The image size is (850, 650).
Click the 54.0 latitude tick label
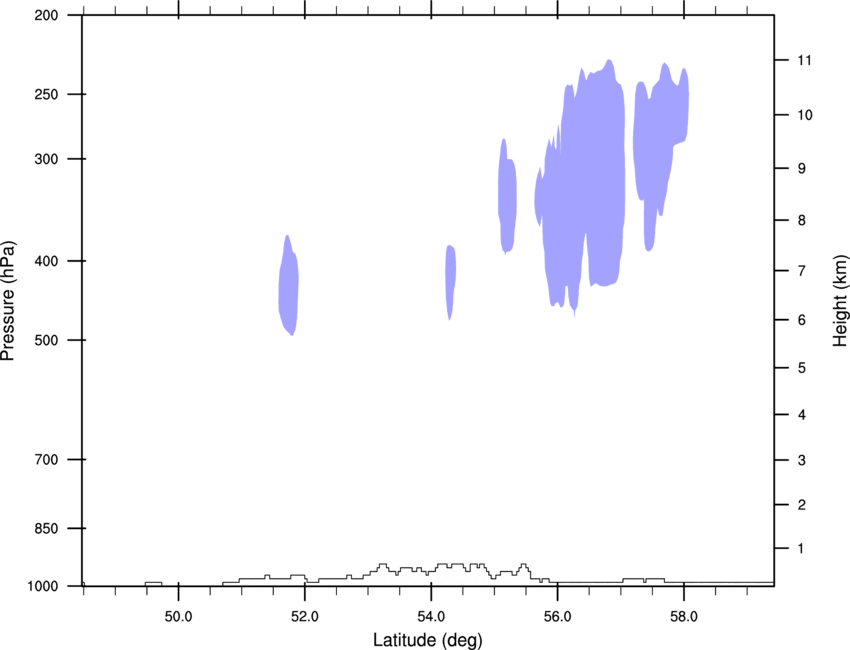(x=431, y=616)
